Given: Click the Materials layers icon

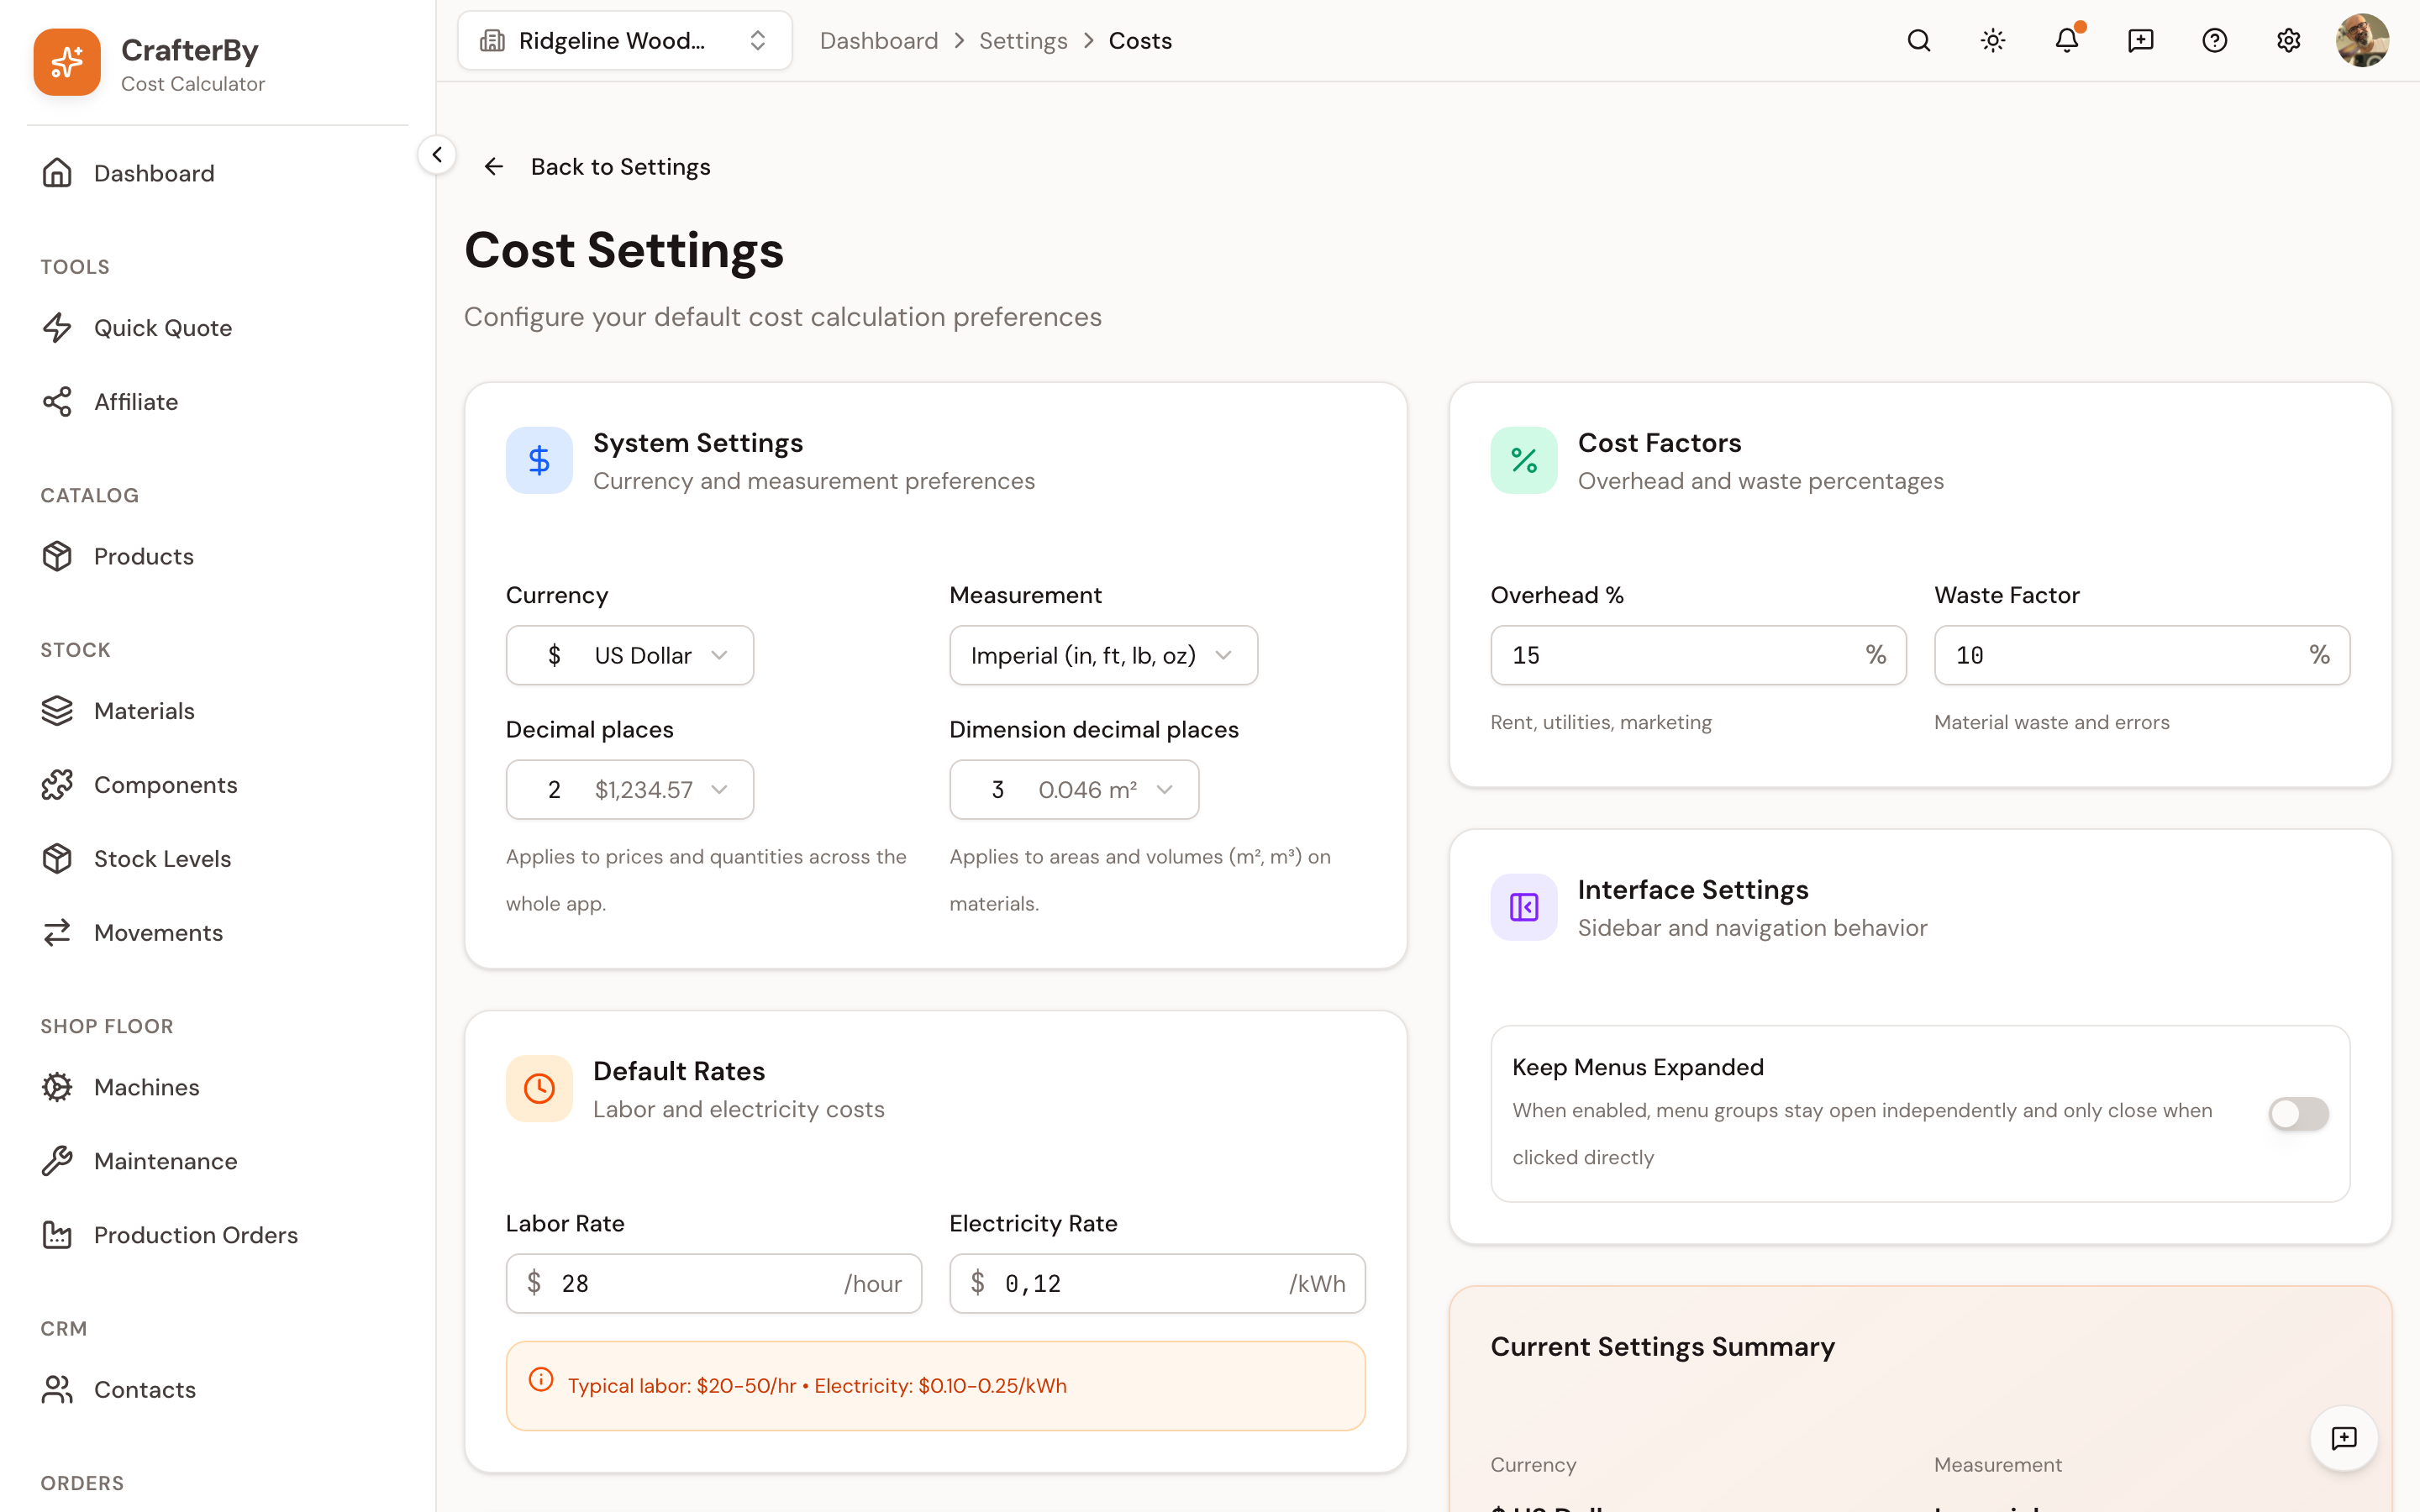Looking at the screenshot, I should click(x=57, y=711).
